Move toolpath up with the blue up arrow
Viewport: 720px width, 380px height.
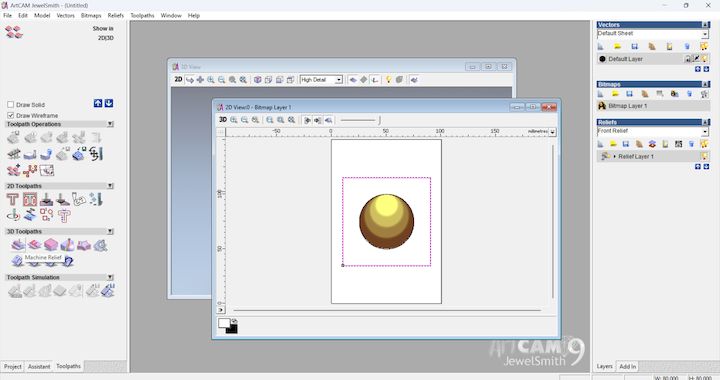click(x=98, y=103)
